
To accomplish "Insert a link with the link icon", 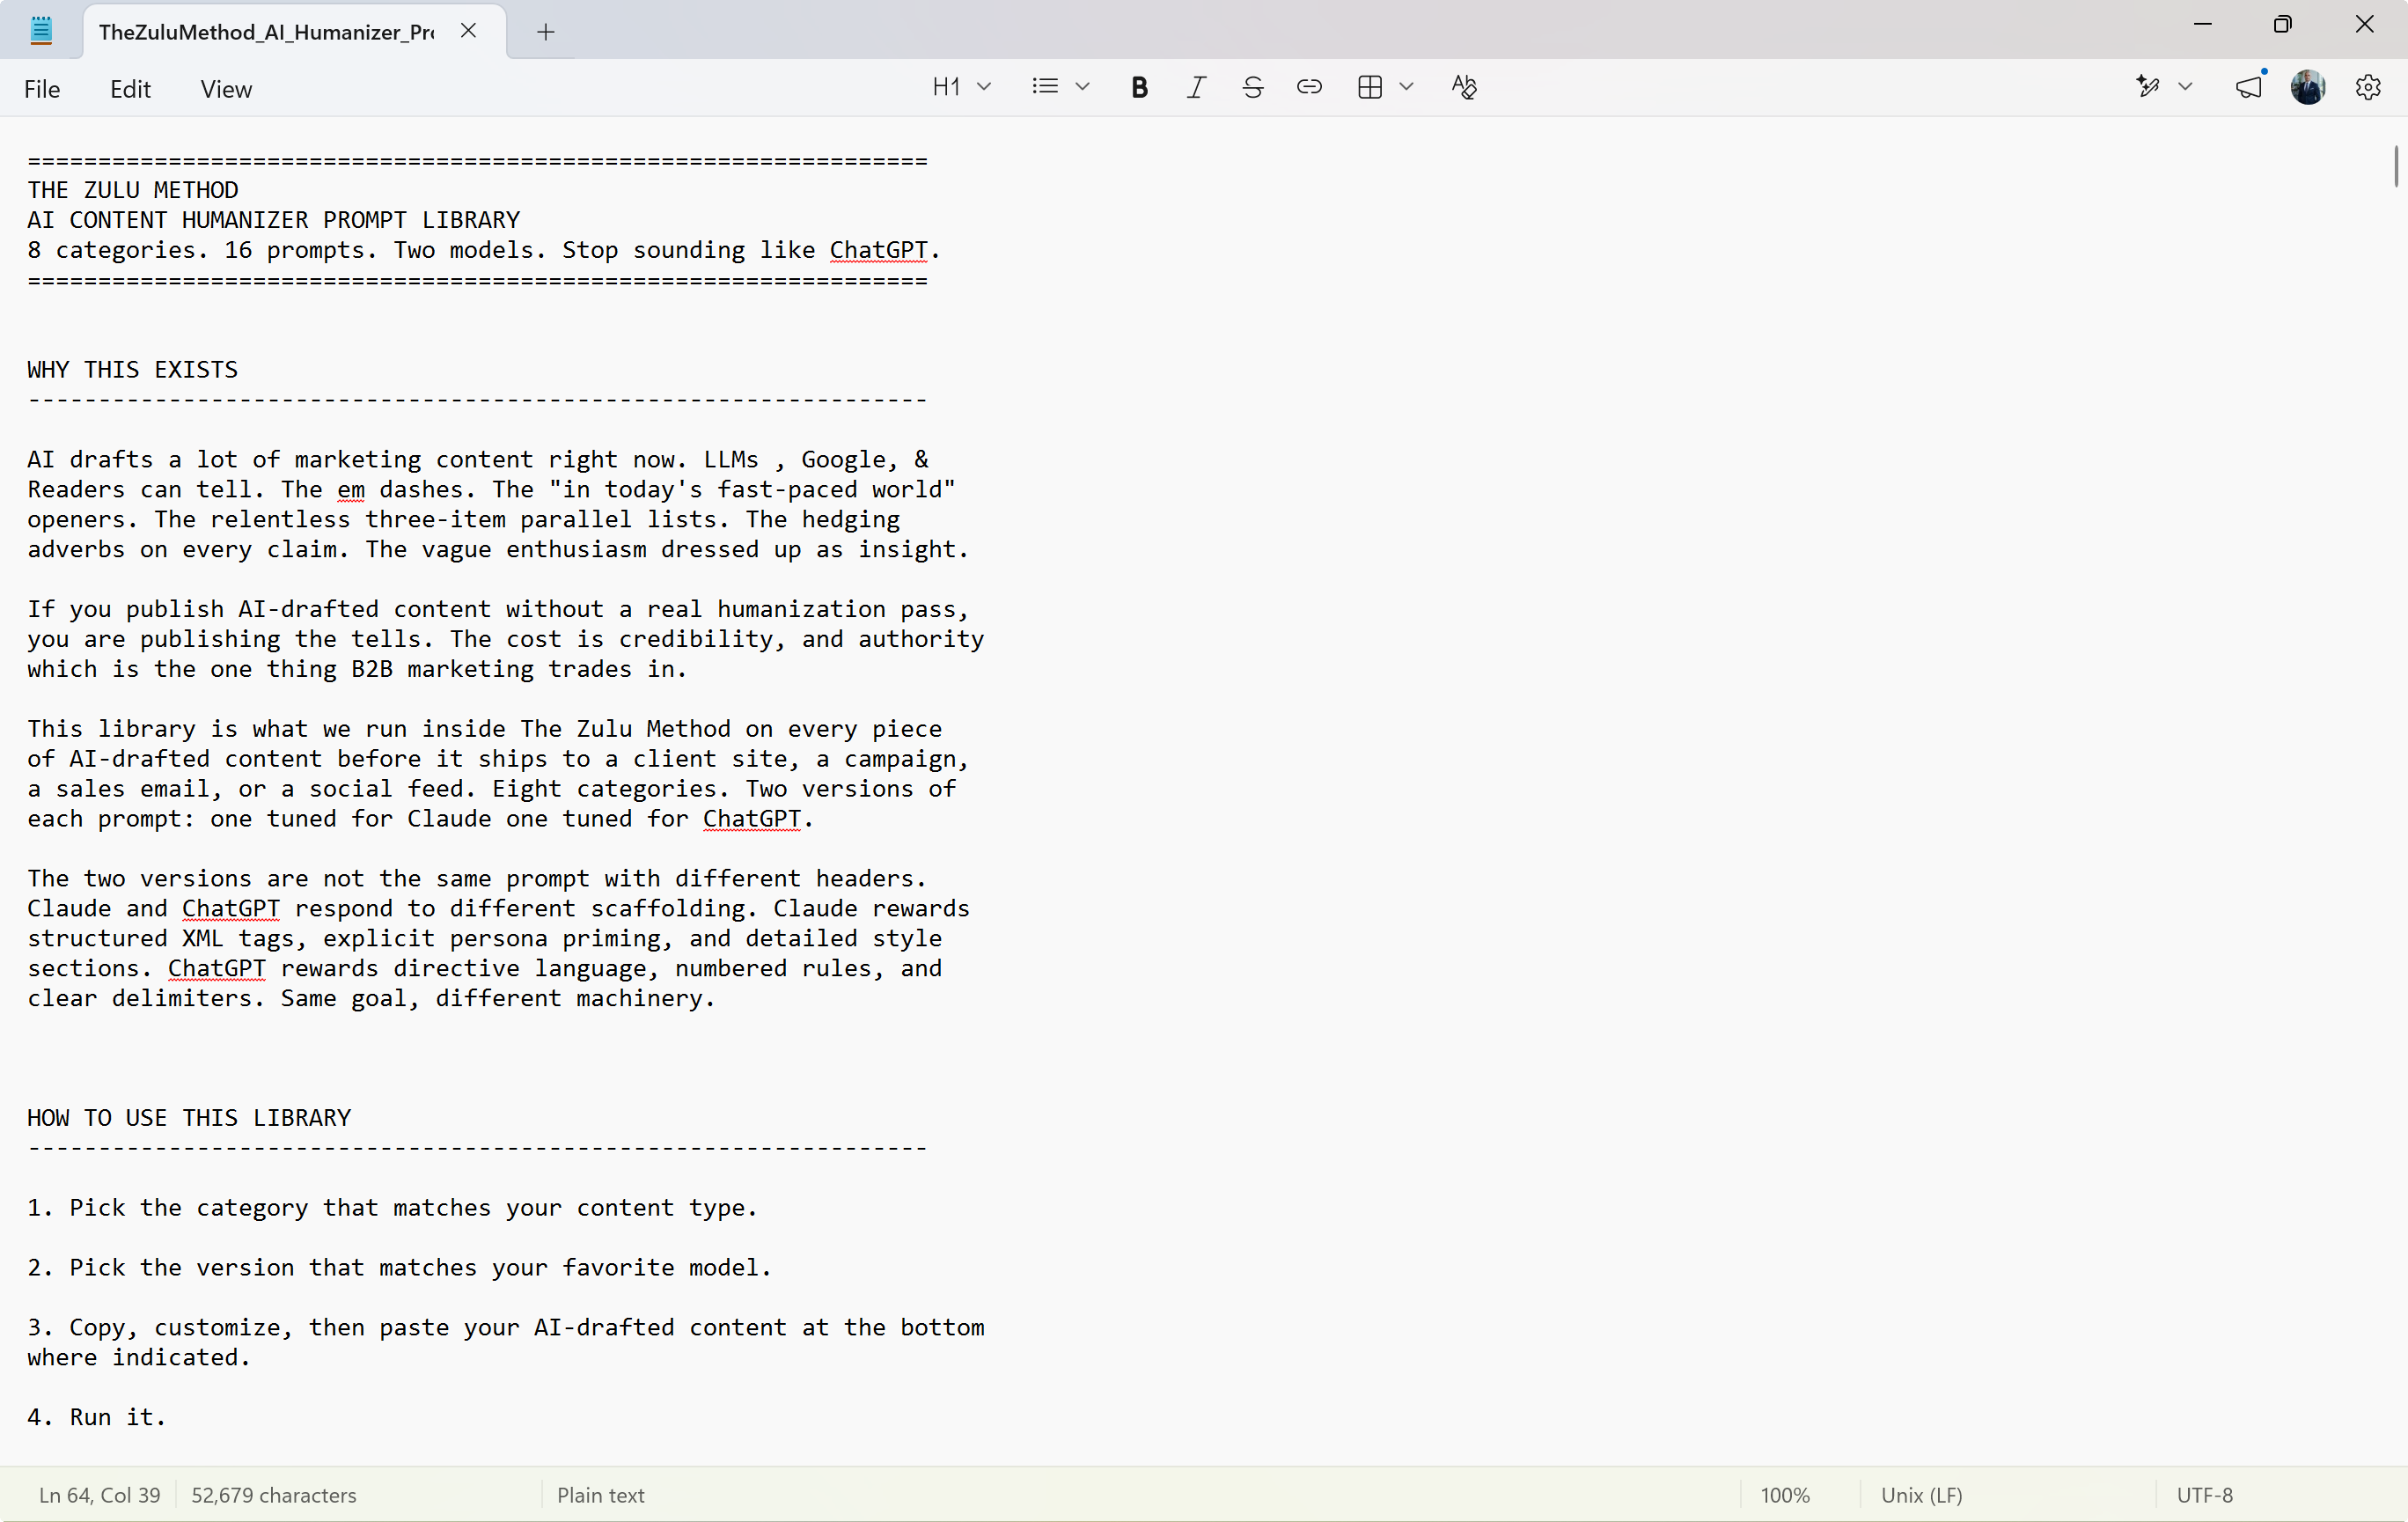I will [1309, 87].
